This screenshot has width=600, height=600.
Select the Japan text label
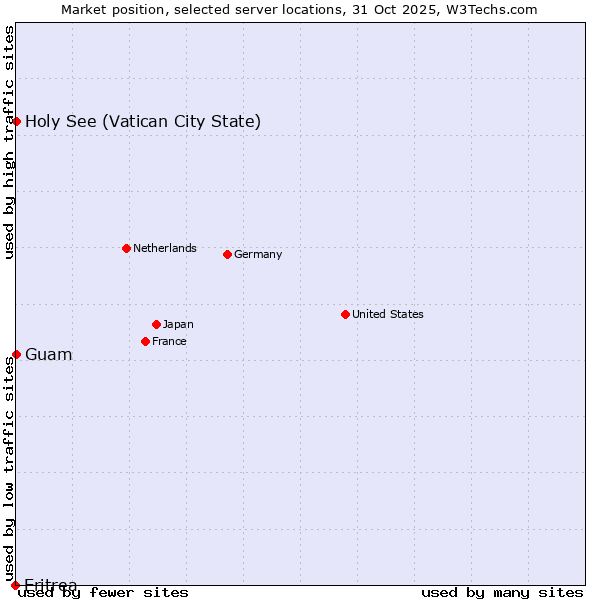click(178, 324)
